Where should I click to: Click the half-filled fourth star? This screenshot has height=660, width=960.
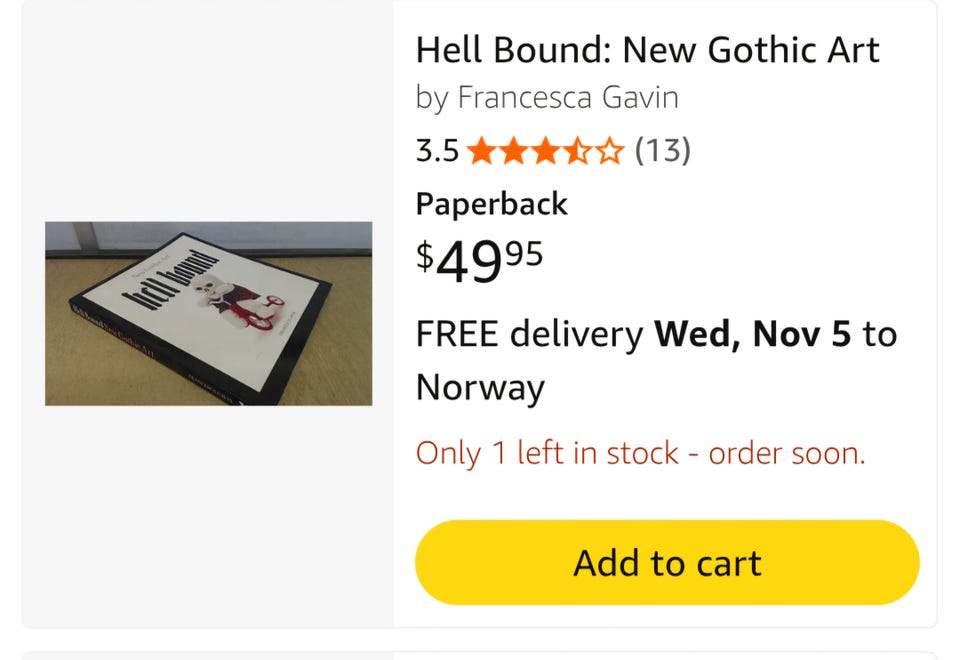(x=577, y=152)
